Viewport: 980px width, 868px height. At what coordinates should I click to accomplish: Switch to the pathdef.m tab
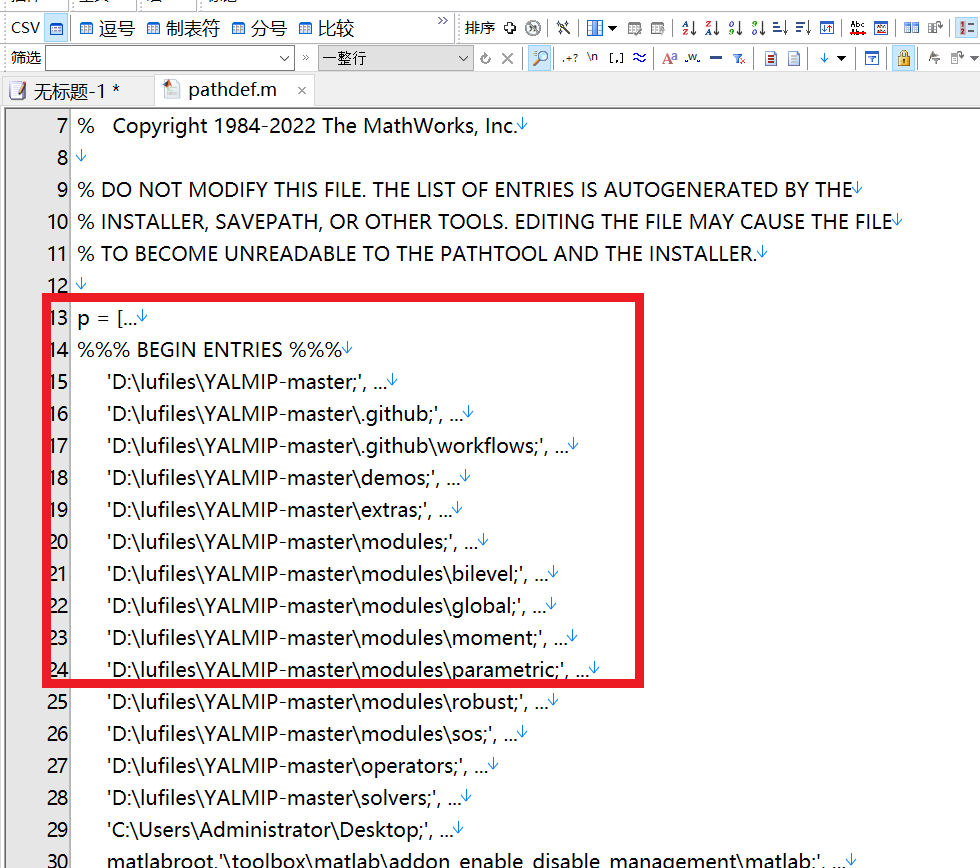click(232, 91)
